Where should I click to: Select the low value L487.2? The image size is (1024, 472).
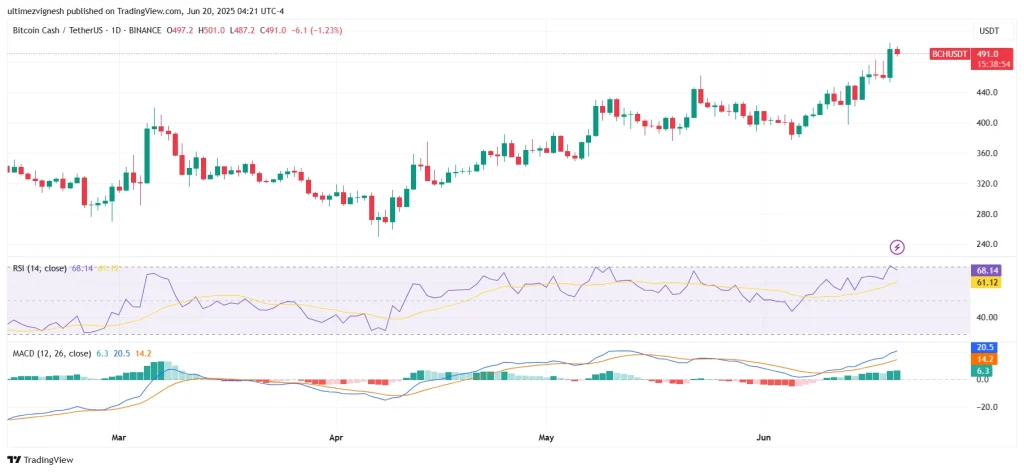pos(242,30)
